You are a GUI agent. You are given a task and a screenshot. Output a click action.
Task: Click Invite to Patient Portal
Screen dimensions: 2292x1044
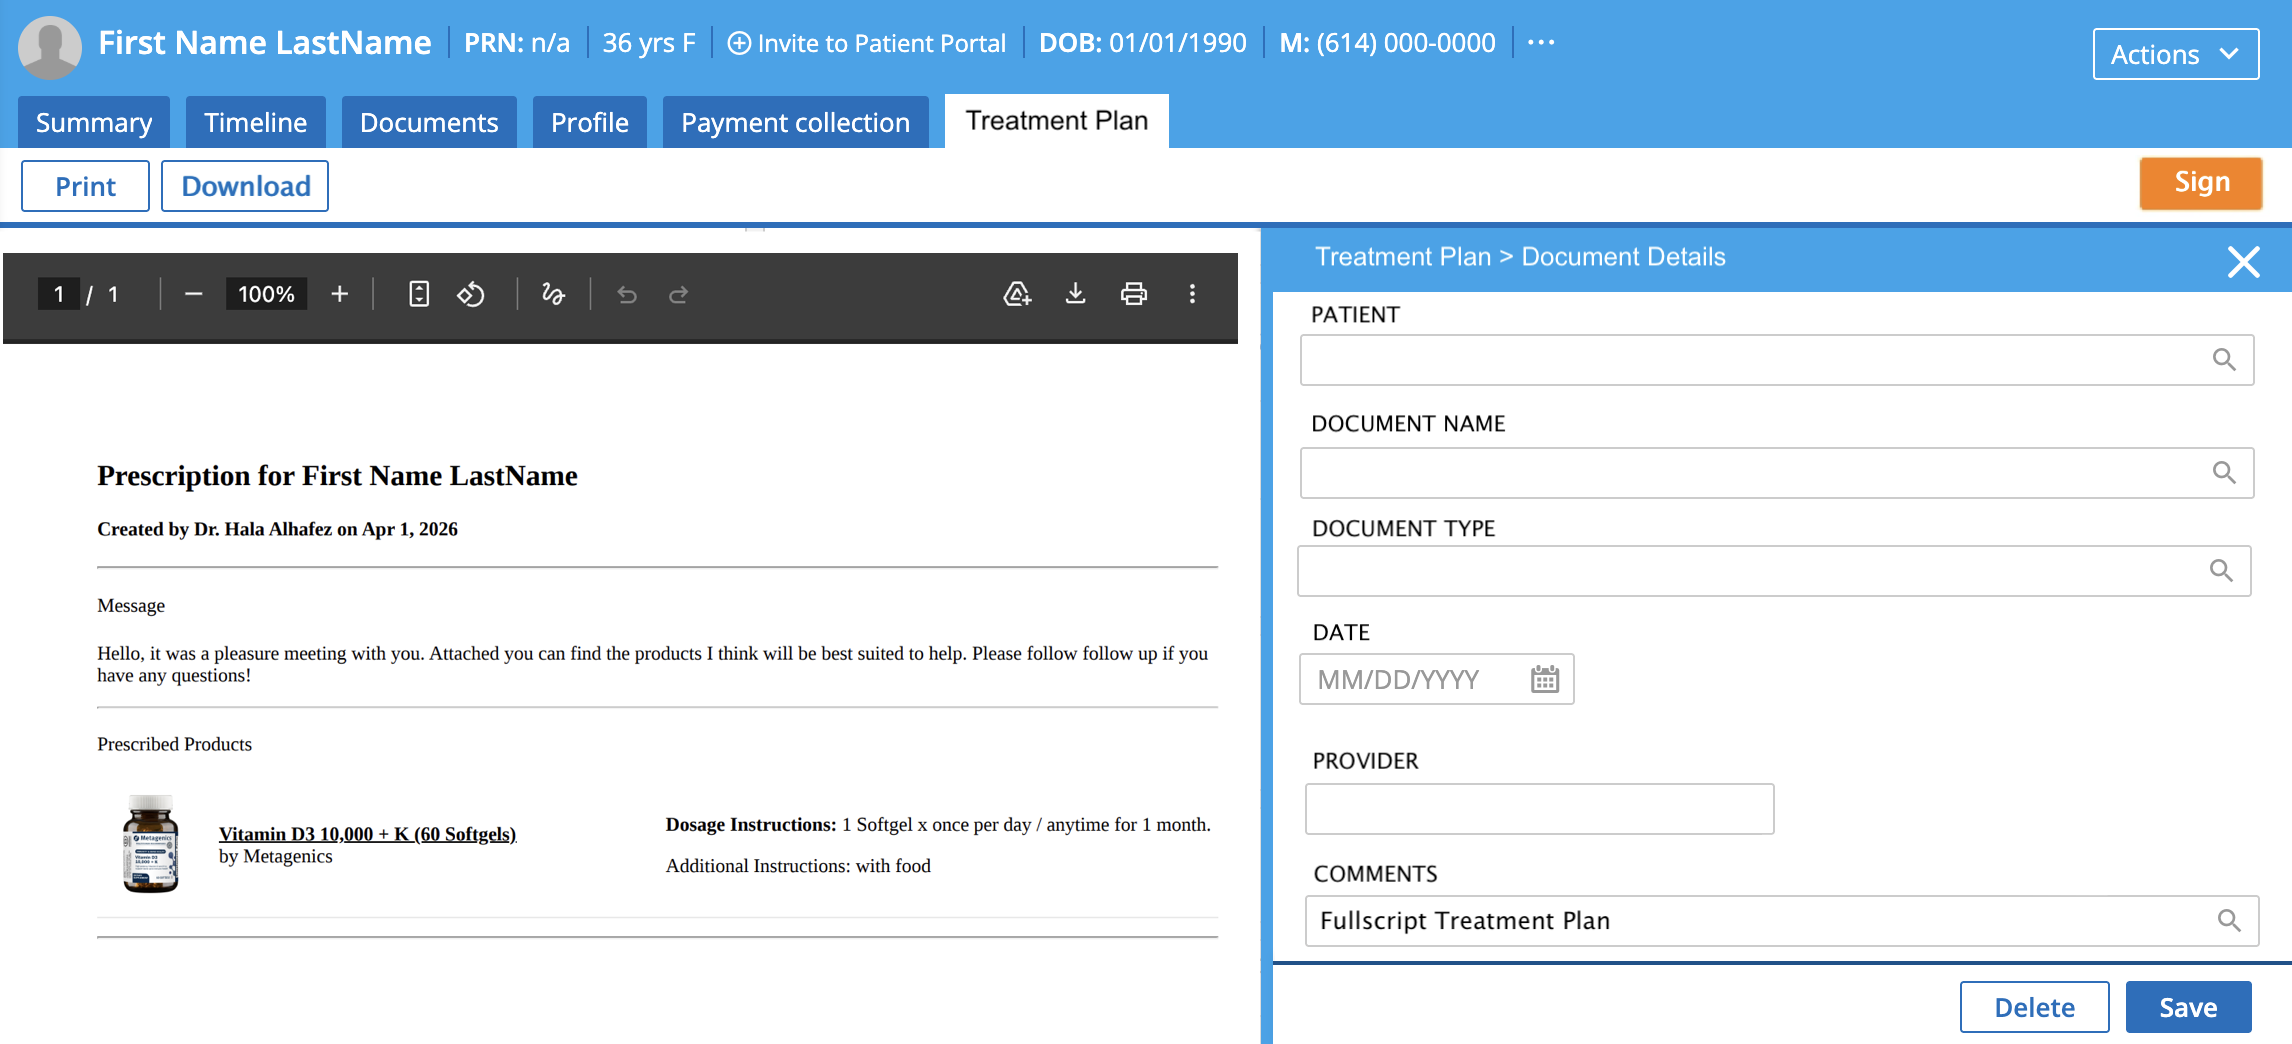coord(866,43)
